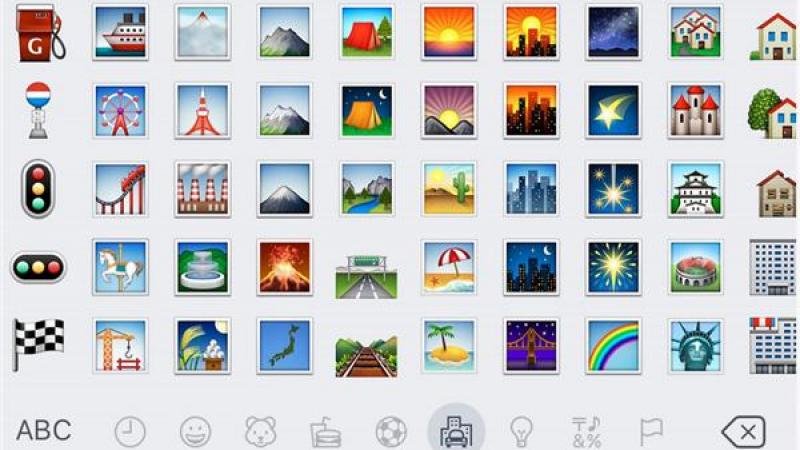Open symbols emoji tab
The height and width of the screenshot is (450, 800).
(586, 432)
